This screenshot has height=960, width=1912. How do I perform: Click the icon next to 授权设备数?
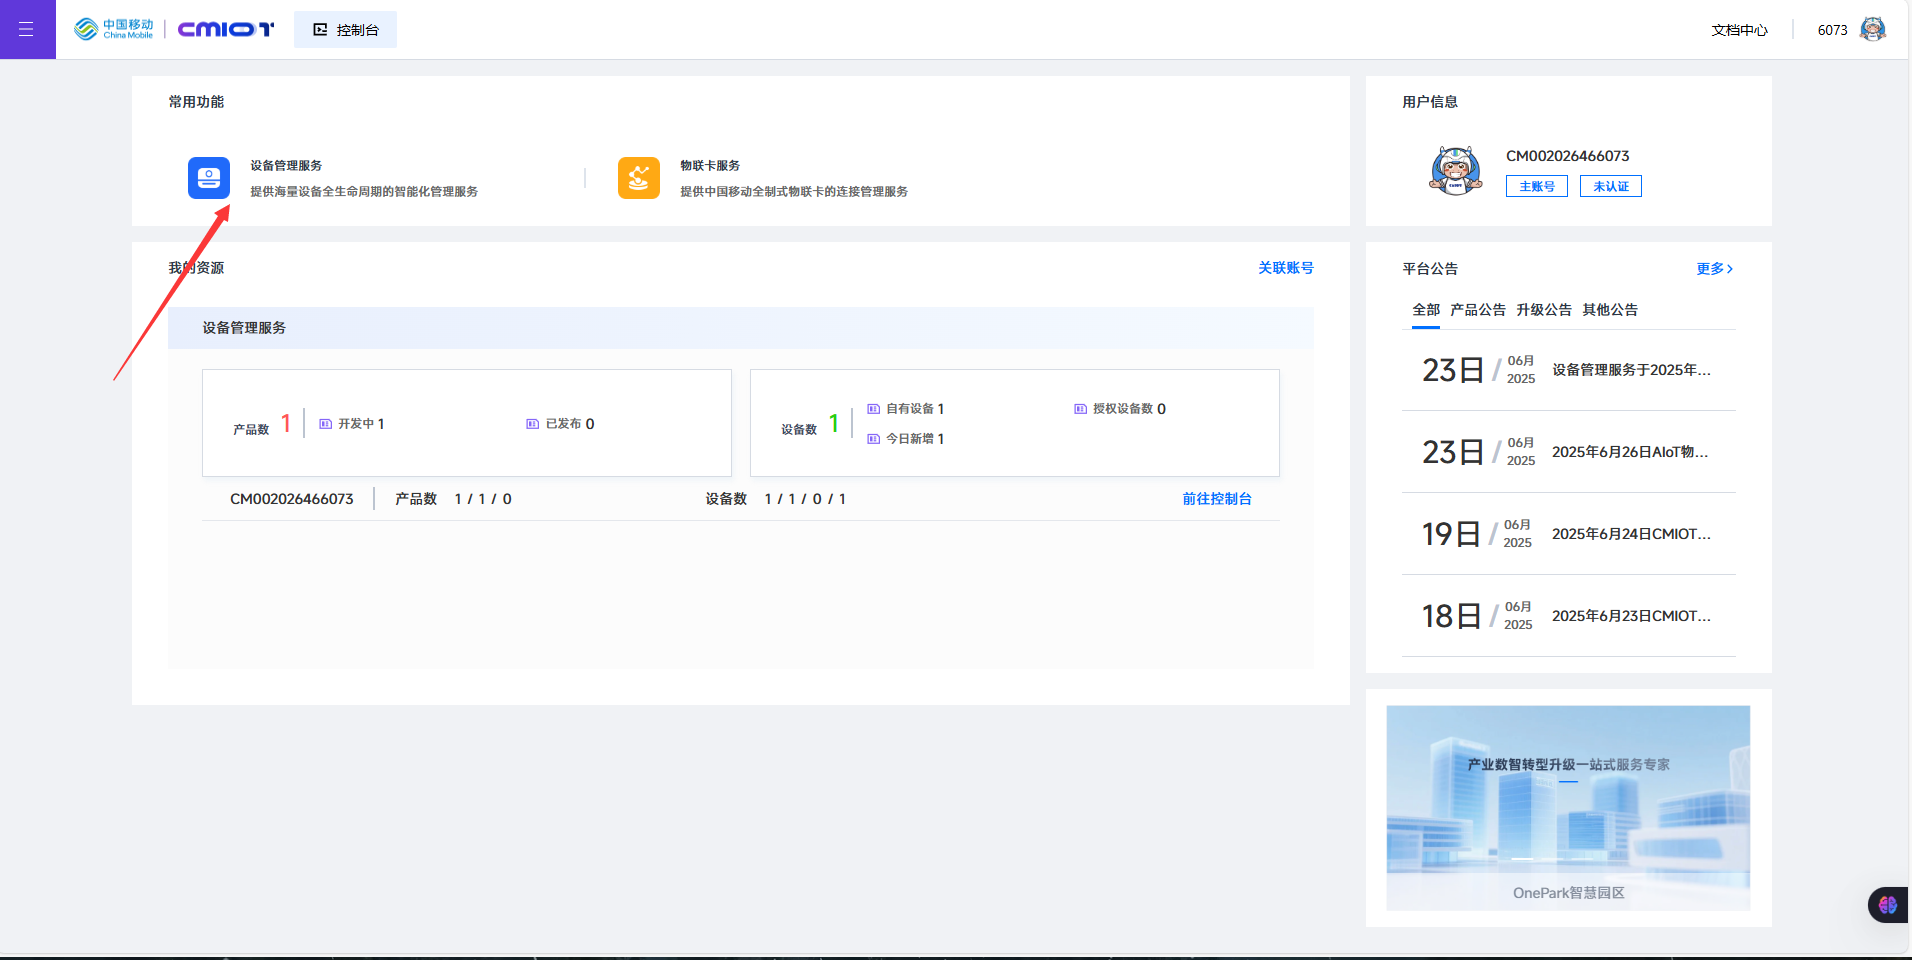tap(1078, 408)
